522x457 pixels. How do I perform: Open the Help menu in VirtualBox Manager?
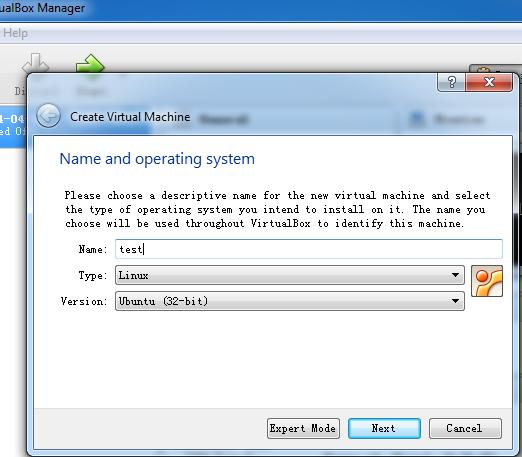15,33
